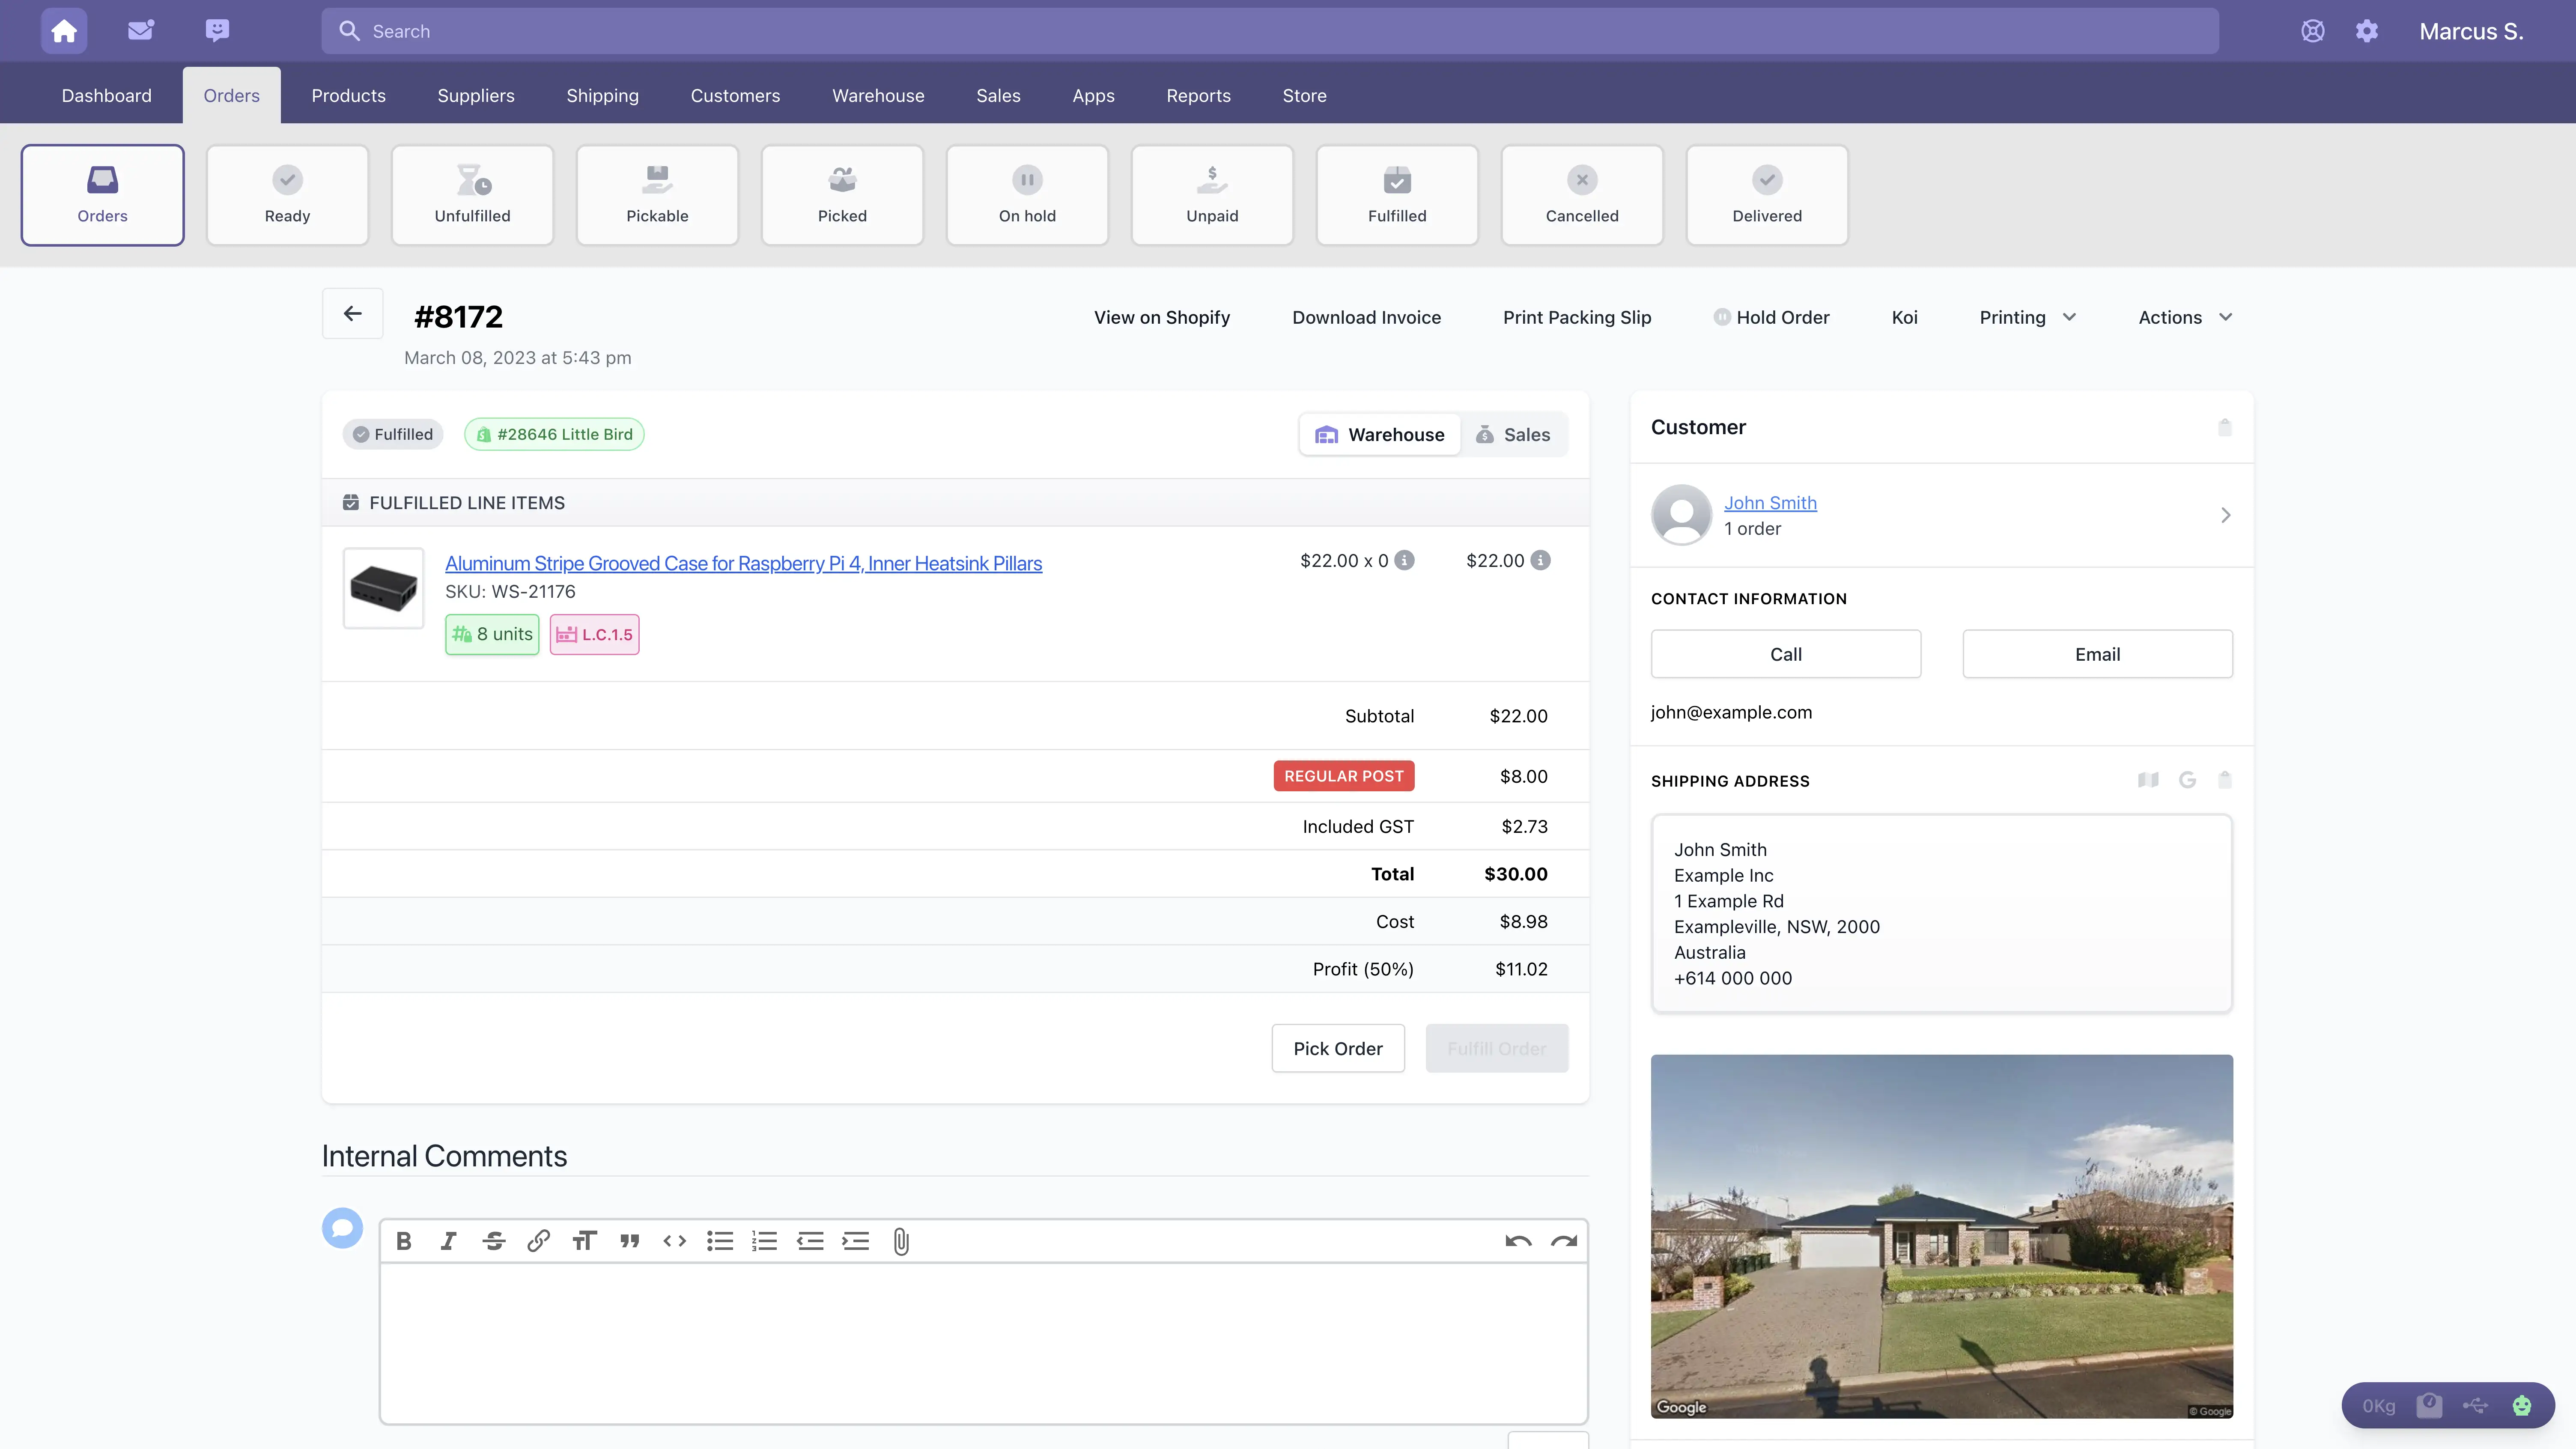Viewport: 2576px width, 1449px height.
Task: Open the Shipping tab
Action: coord(603,95)
